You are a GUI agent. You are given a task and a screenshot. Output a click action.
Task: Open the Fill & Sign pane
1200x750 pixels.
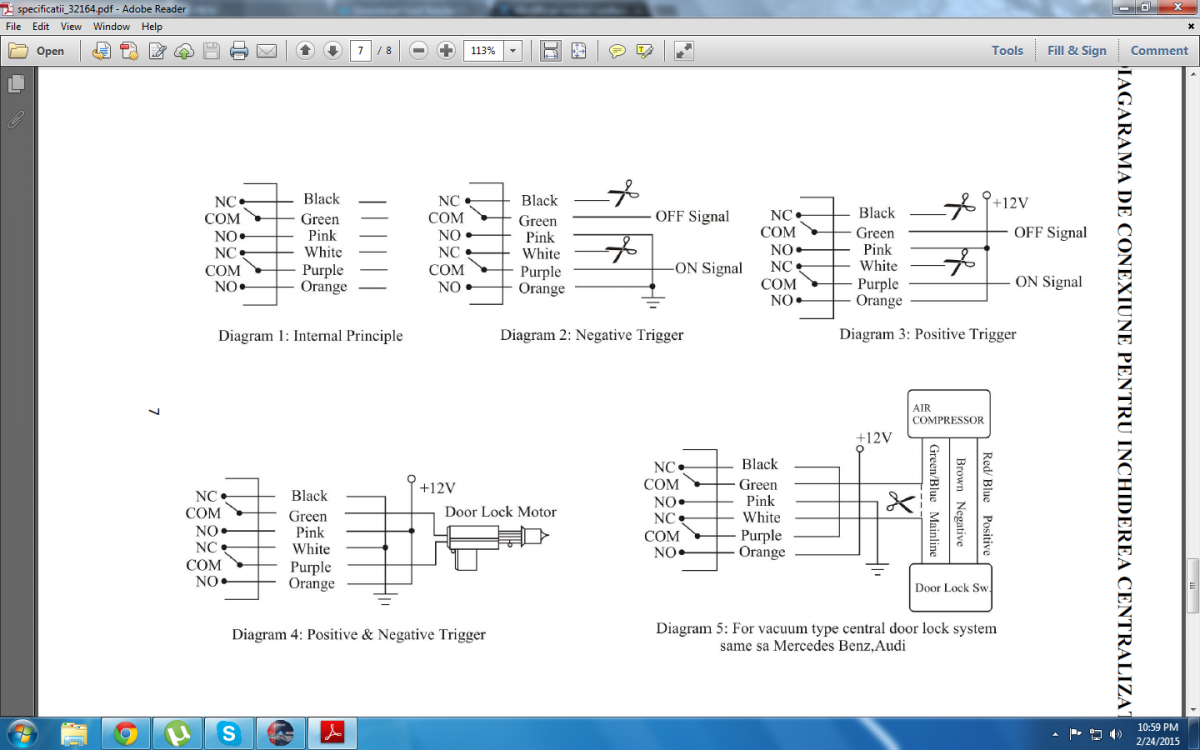click(1077, 51)
